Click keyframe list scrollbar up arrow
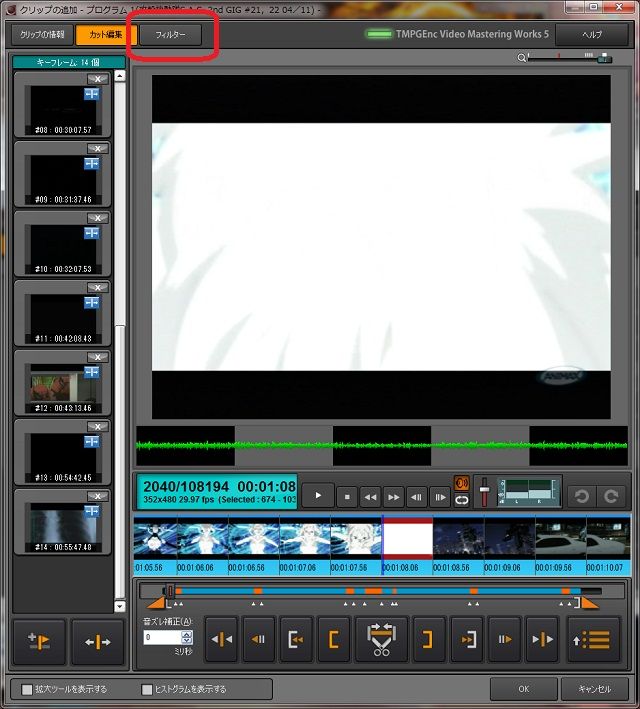Screen dimensions: 640x709 120,76
